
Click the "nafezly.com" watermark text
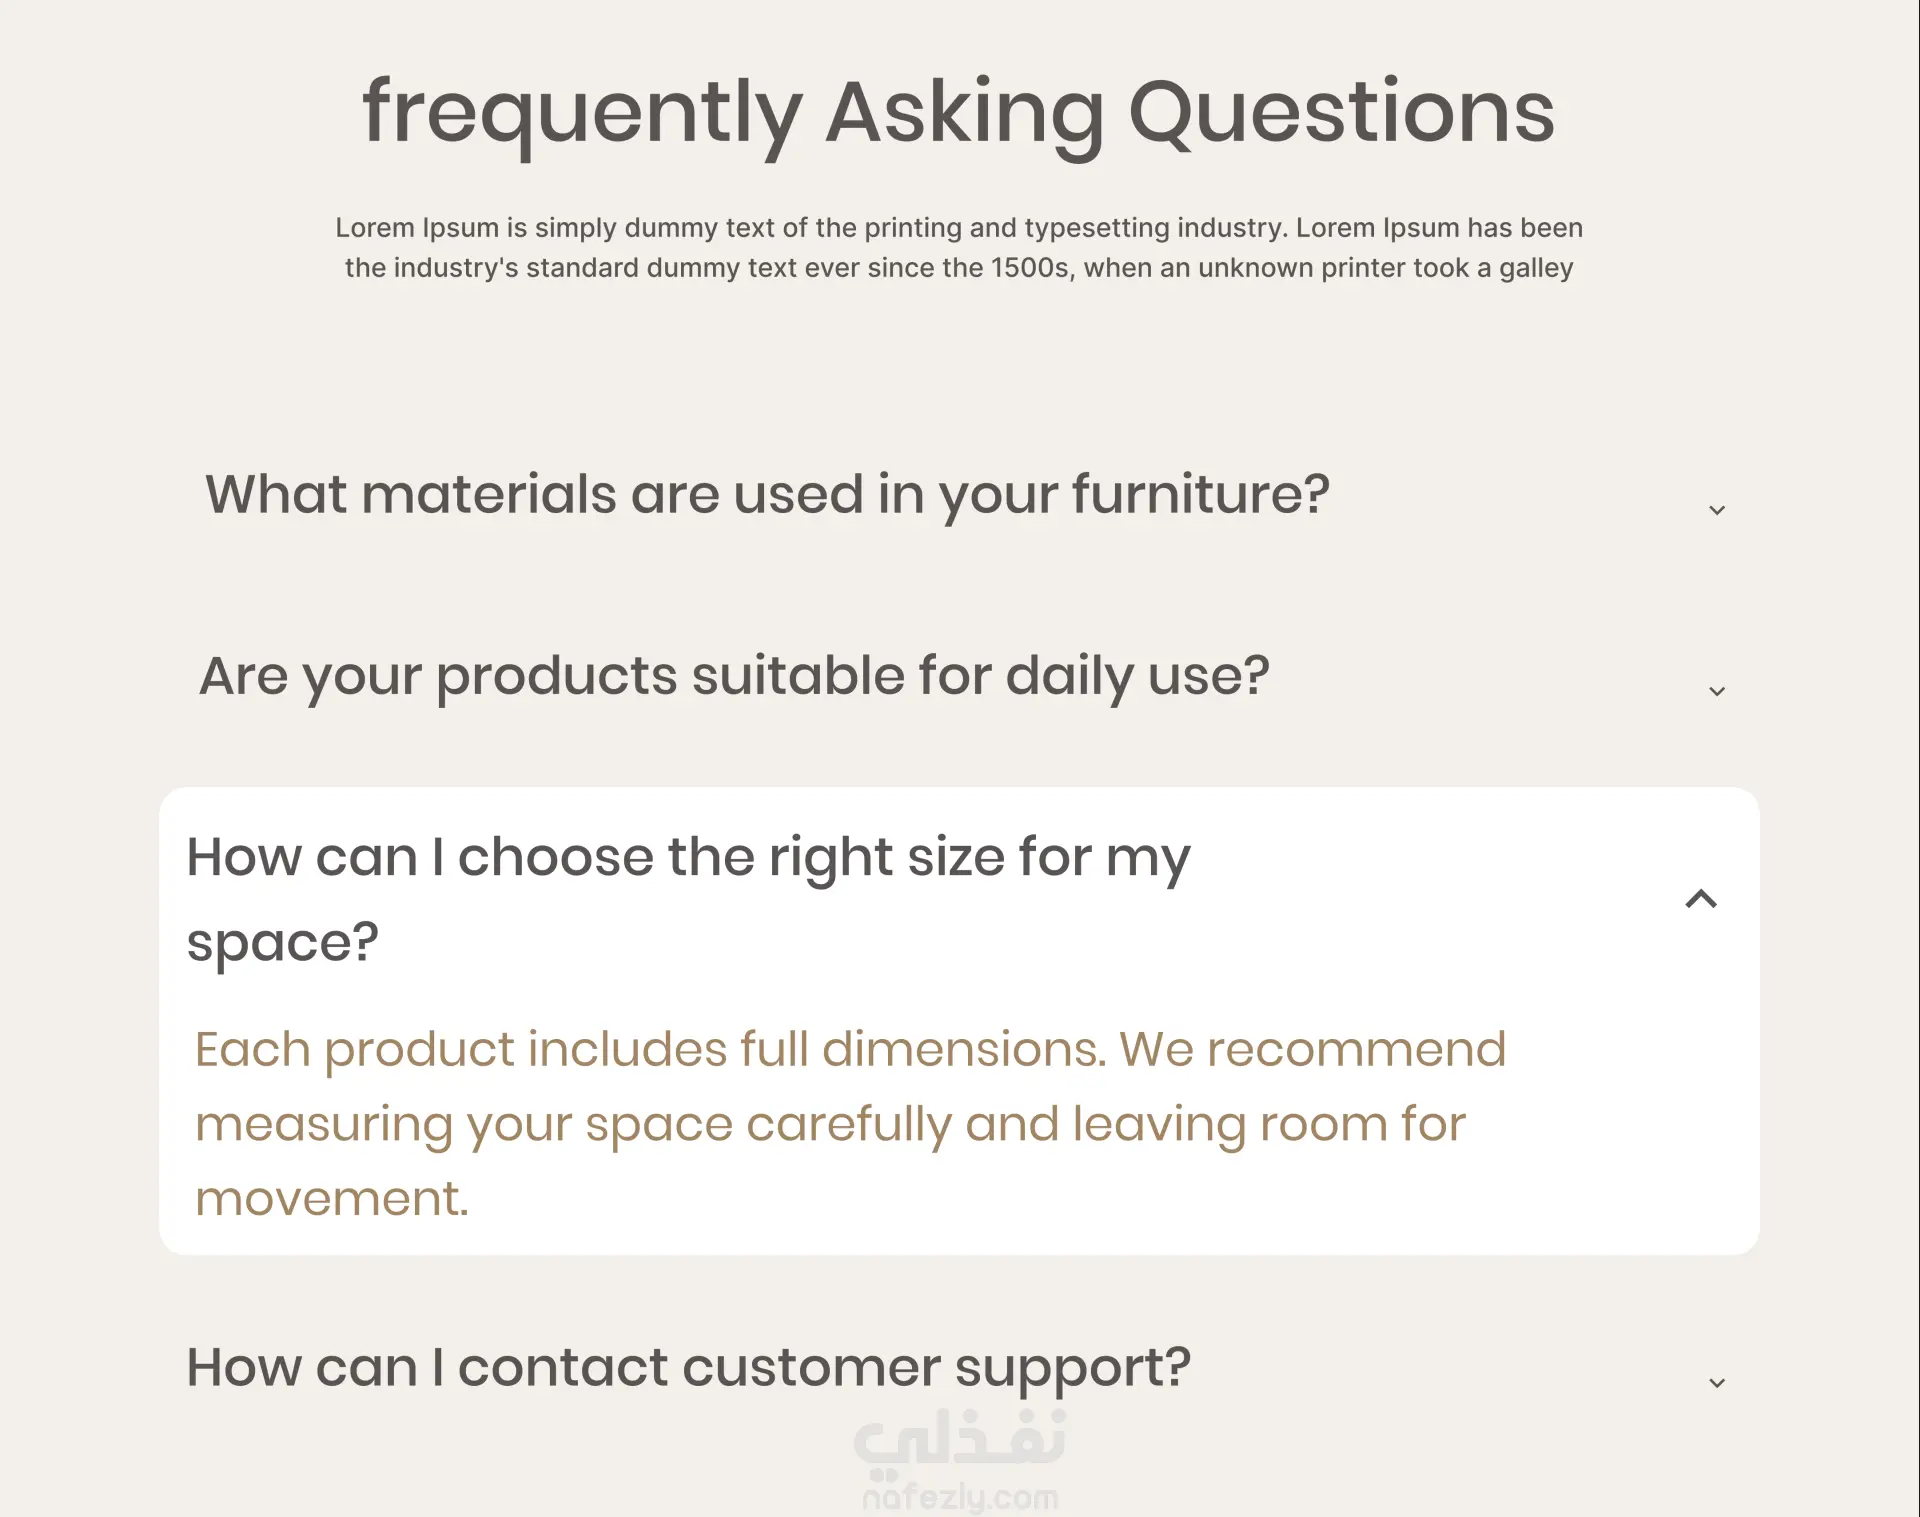pos(959,1497)
